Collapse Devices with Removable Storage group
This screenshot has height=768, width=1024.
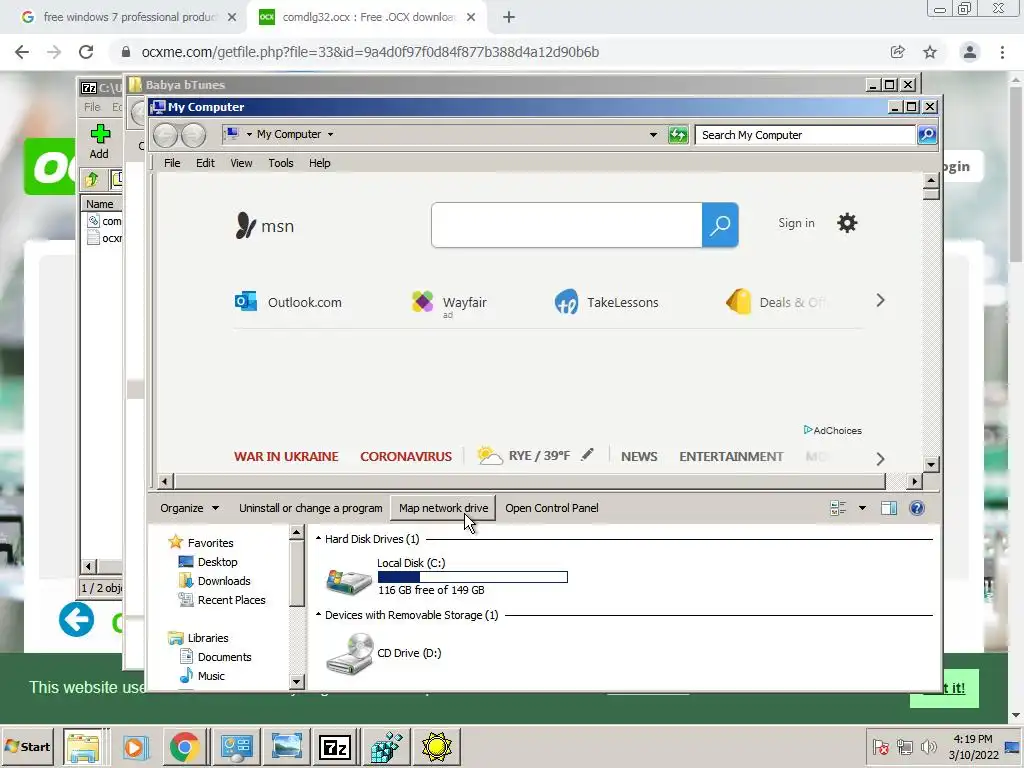(319, 615)
